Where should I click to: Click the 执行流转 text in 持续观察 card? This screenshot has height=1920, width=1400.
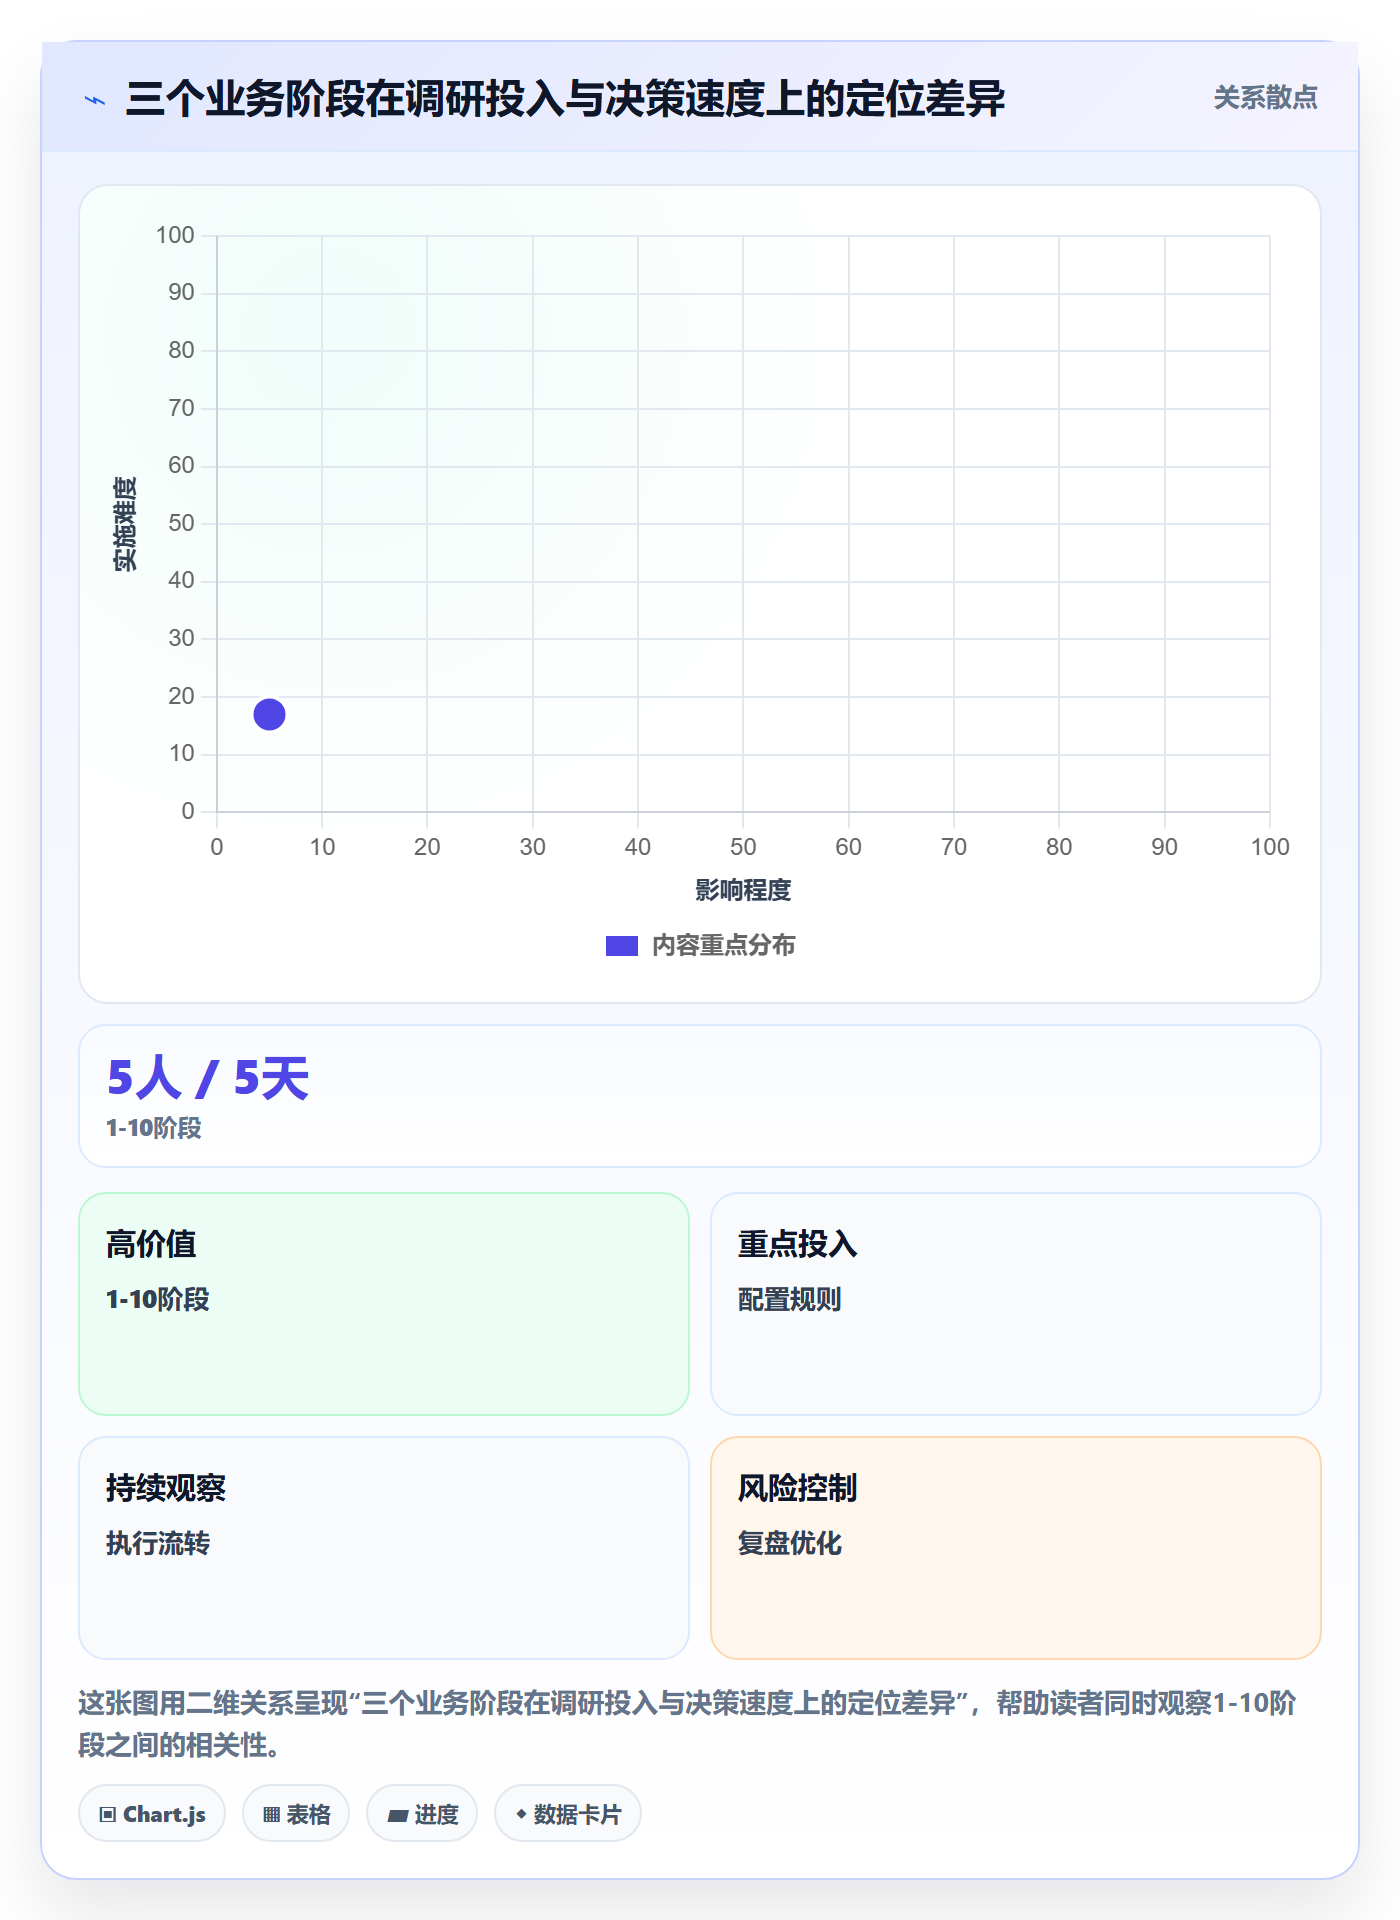[158, 1543]
